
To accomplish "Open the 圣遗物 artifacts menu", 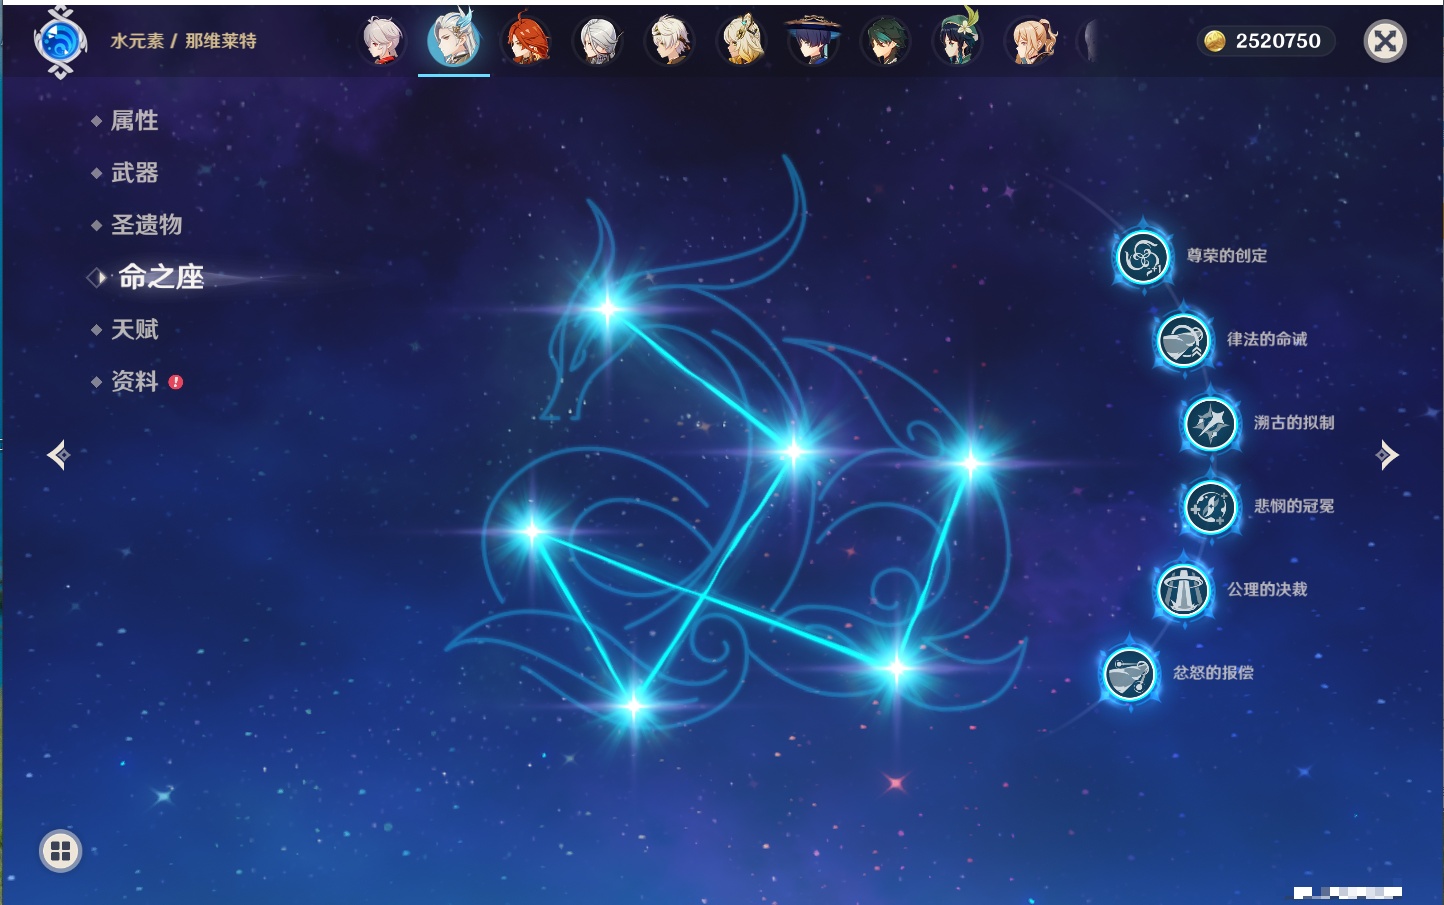I will (x=146, y=225).
